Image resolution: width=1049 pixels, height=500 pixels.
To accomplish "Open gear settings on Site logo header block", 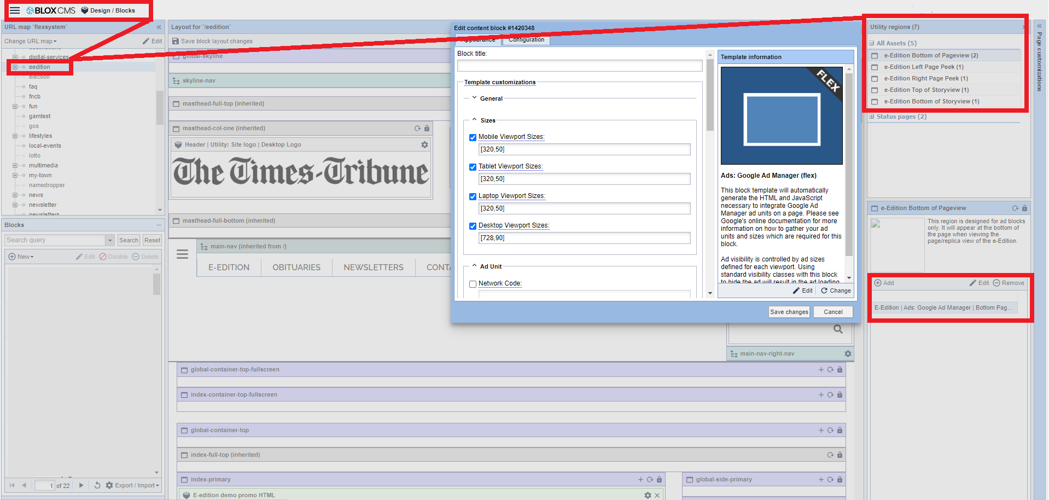I will click(424, 145).
